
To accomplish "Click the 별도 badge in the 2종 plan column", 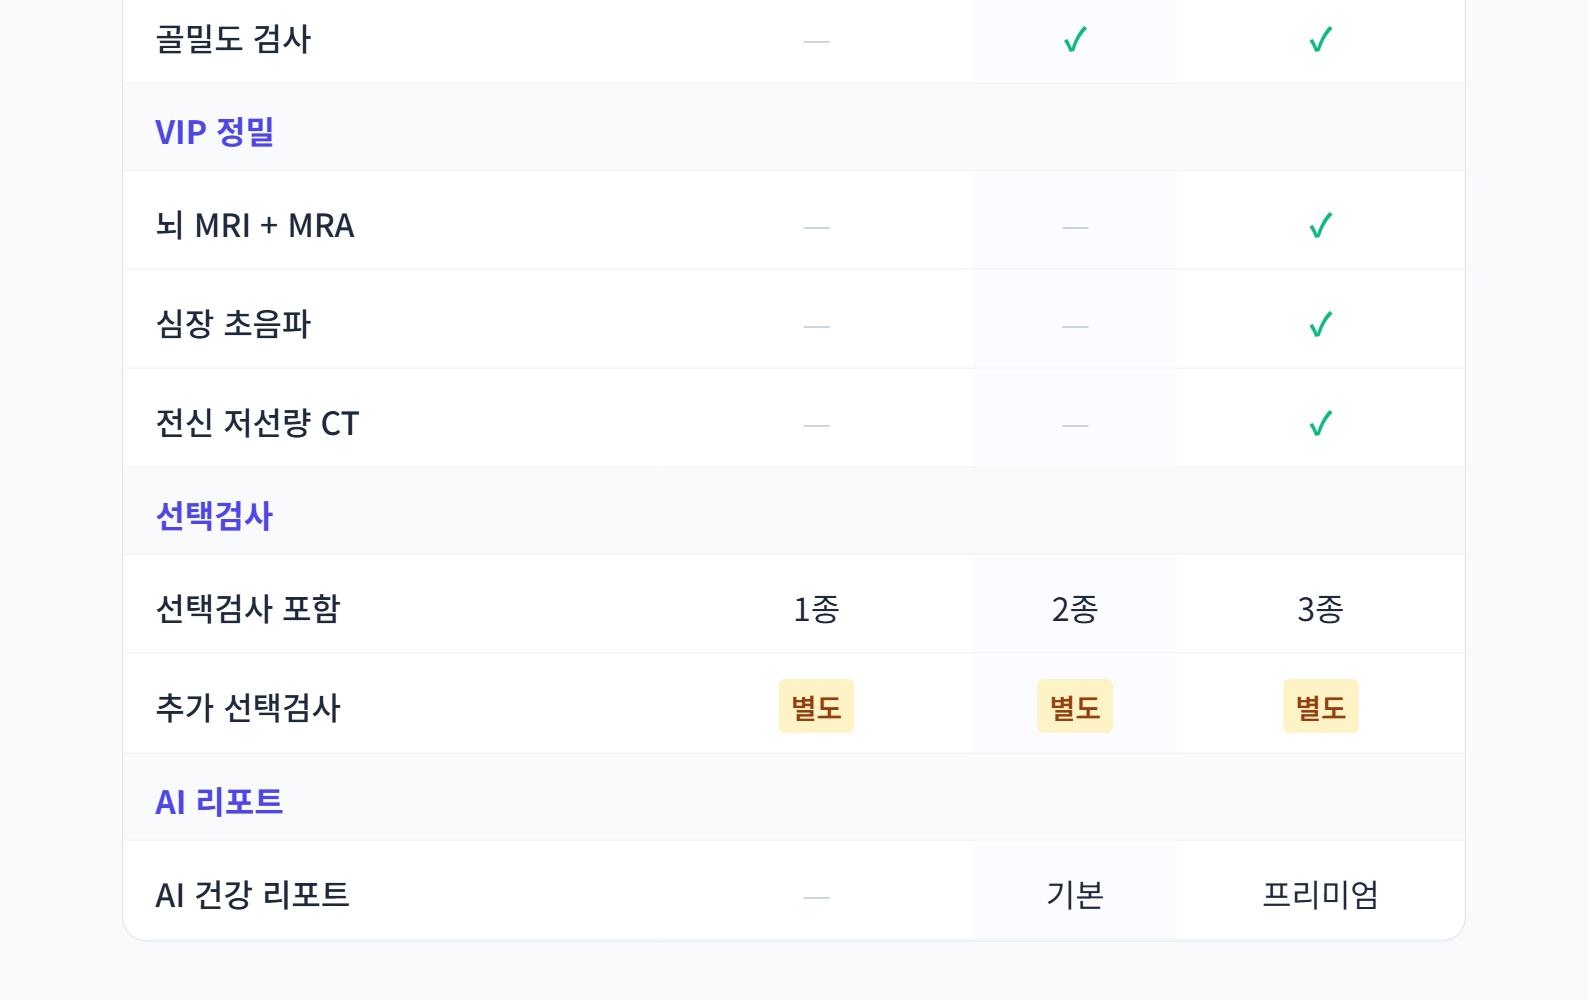I will (x=1075, y=707).
